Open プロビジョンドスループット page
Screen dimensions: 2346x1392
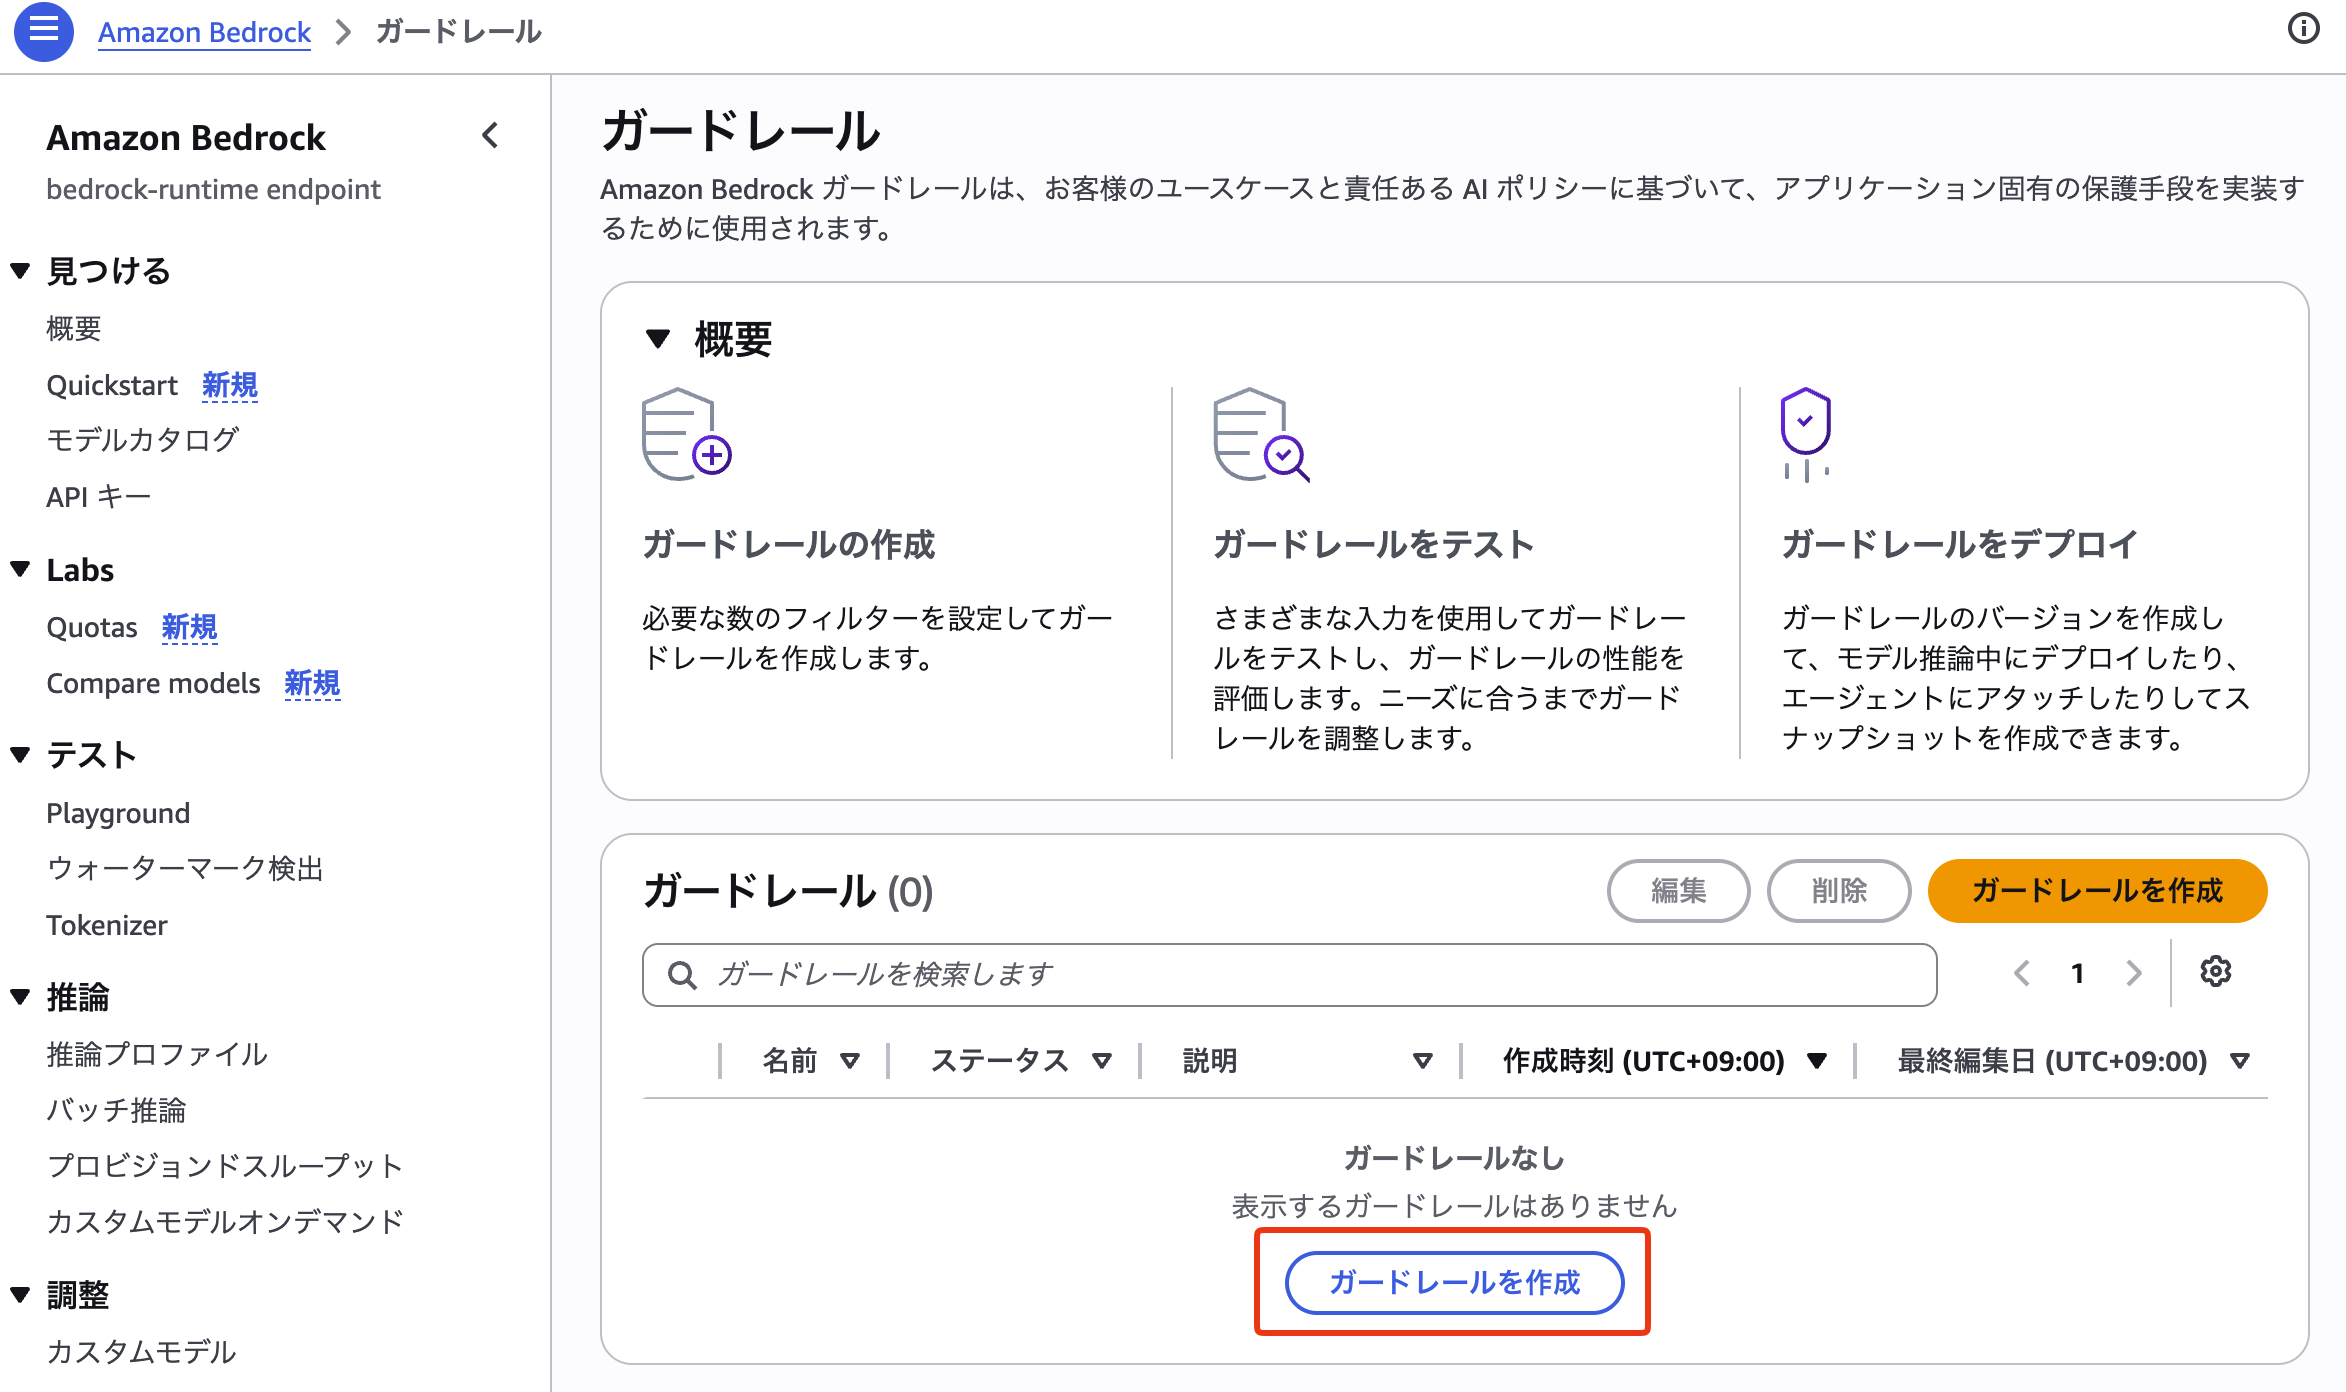pyautogui.click(x=225, y=1166)
